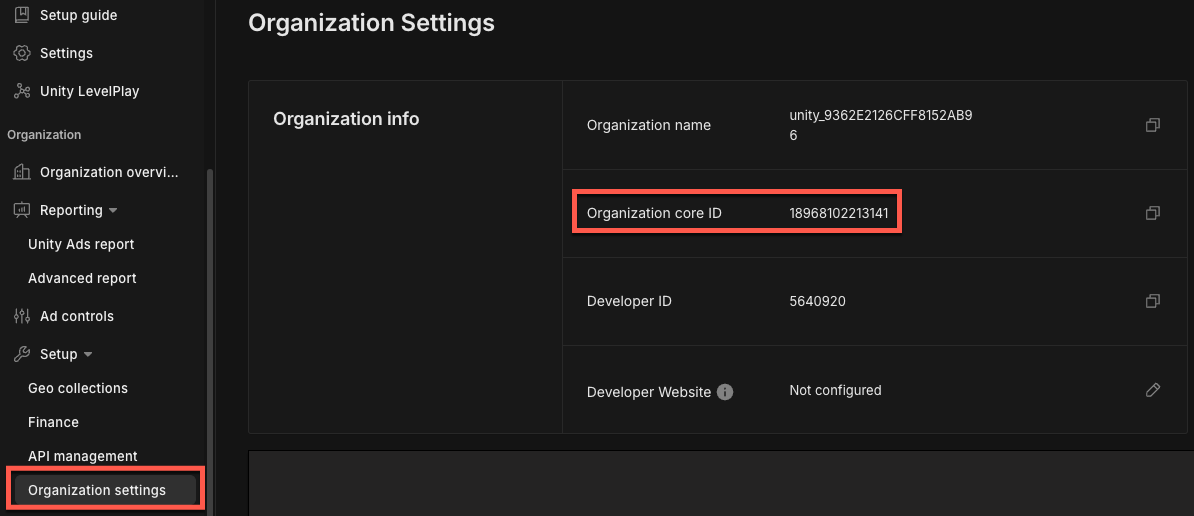Copy the Organization name value
Viewport: 1194px width, 516px height.
tap(1152, 125)
